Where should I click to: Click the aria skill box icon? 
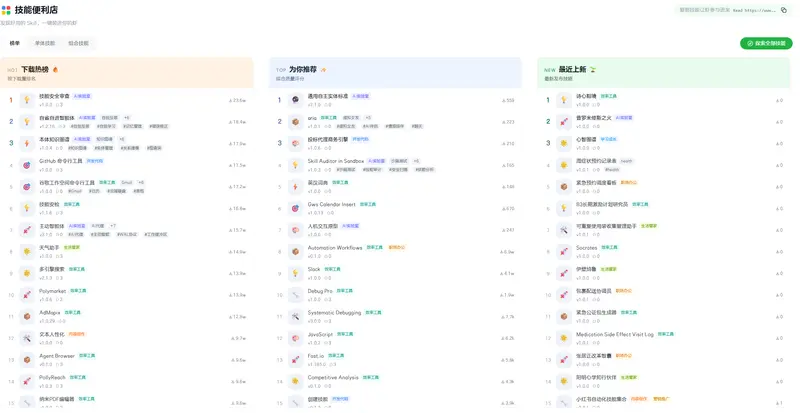[x=295, y=122]
